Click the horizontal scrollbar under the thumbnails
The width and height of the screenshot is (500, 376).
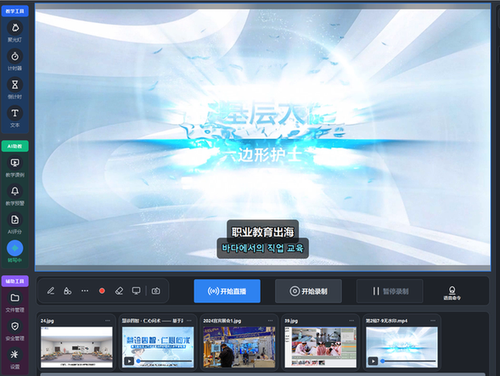263,374
